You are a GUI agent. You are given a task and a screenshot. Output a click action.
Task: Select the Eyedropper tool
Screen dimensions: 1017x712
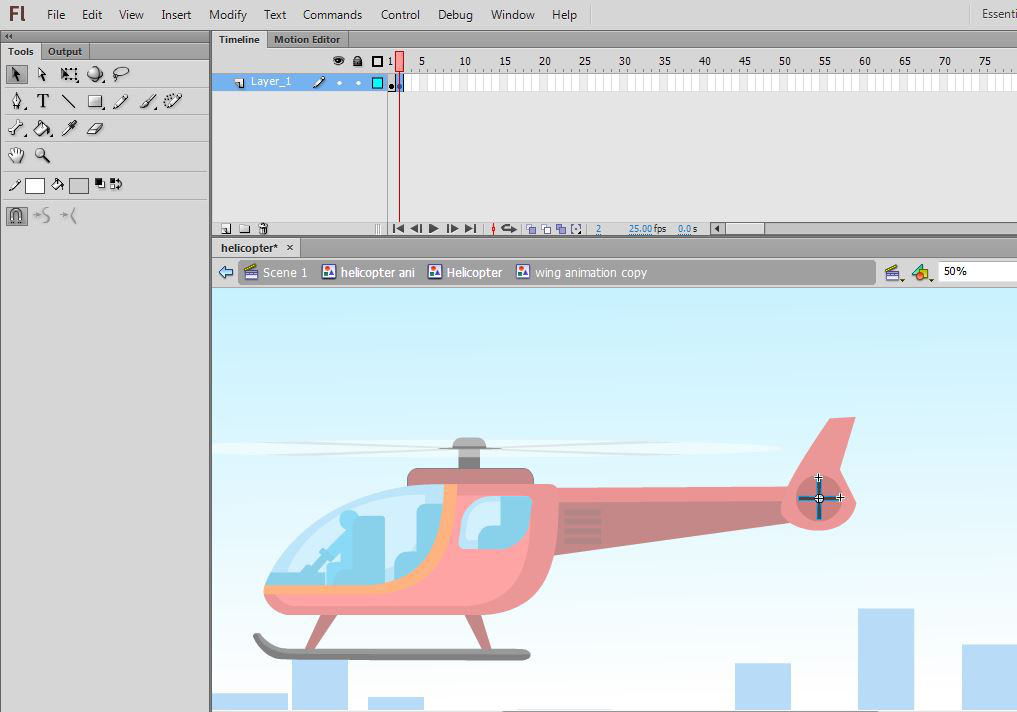[x=69, y=128]
